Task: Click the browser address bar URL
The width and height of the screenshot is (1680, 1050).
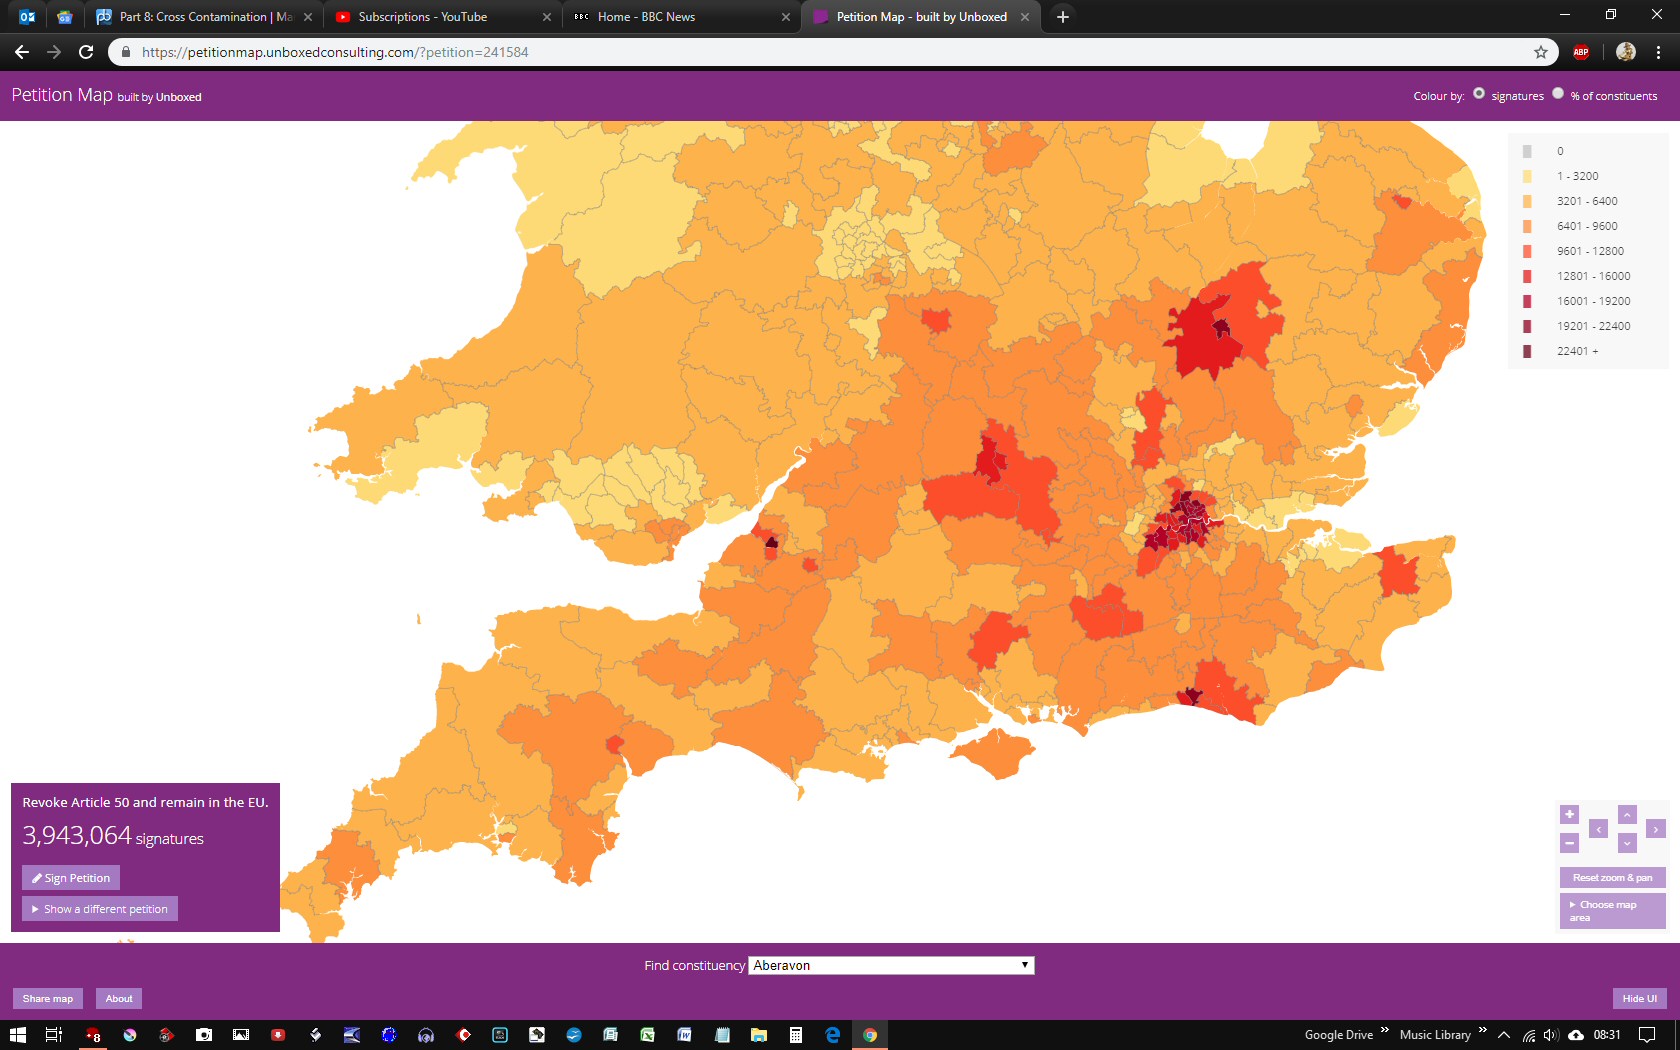Action: pos(335,52)
